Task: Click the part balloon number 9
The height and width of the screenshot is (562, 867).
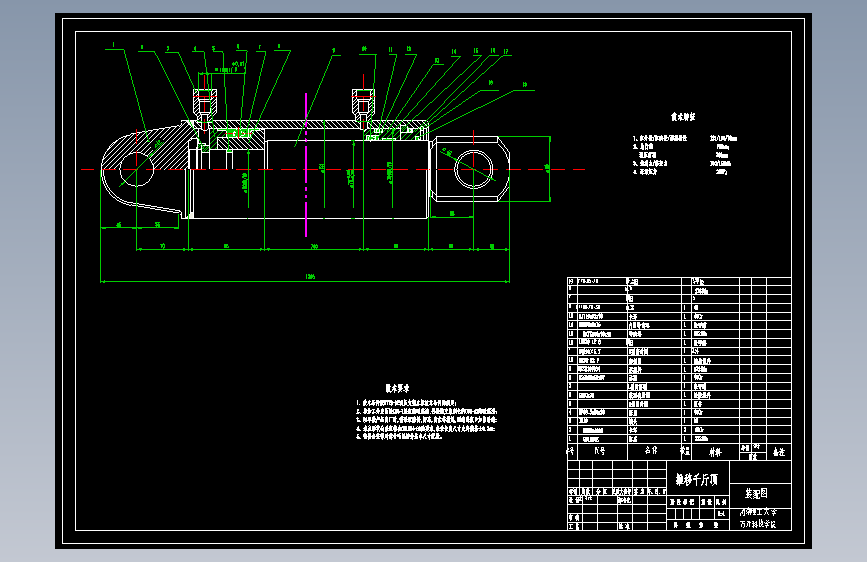Action: pyautogui.click(x=333, y=50)
